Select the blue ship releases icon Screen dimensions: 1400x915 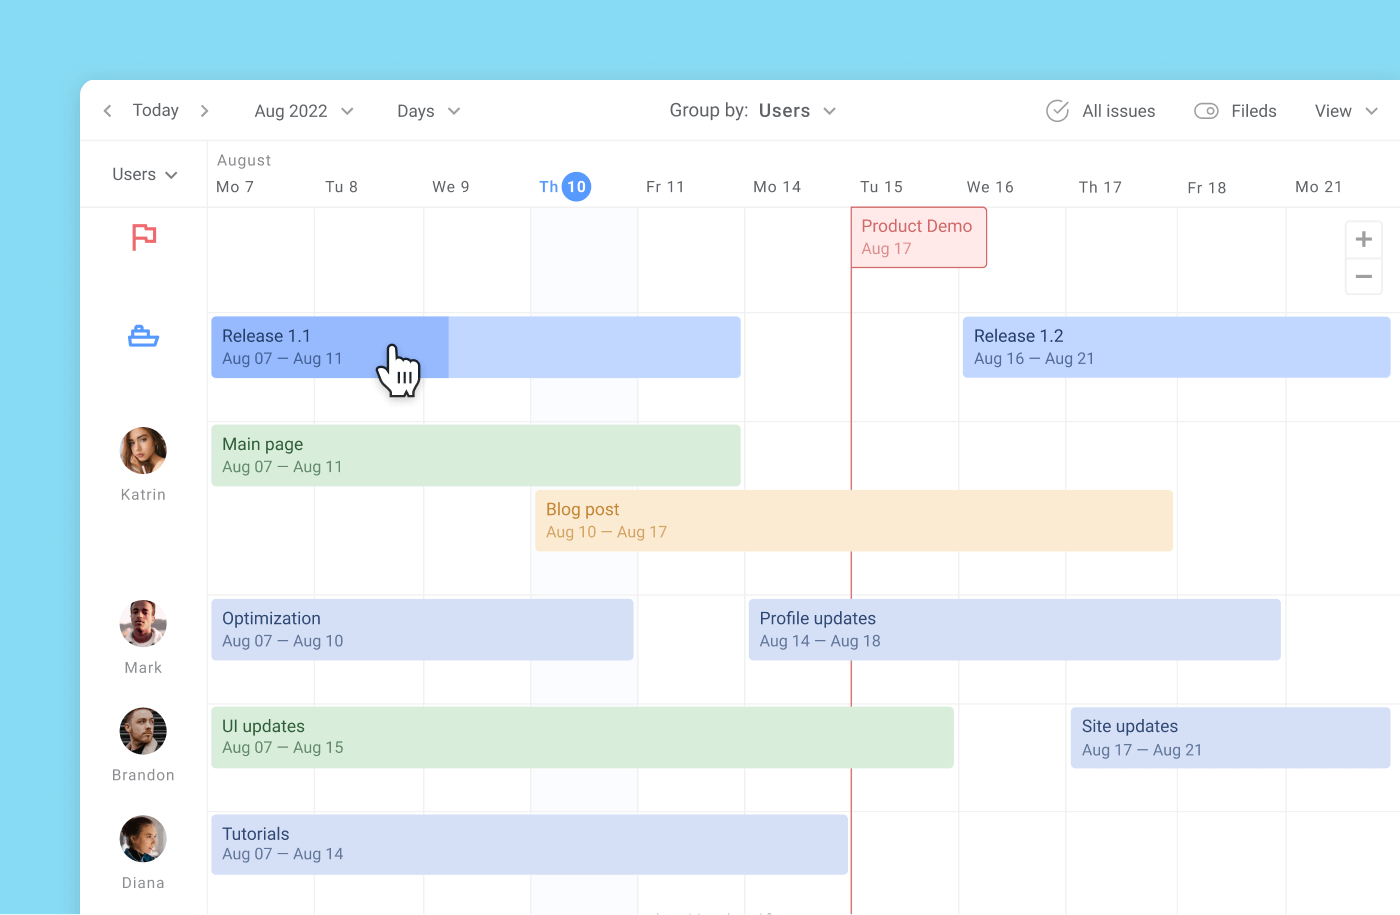coord(143,336)
